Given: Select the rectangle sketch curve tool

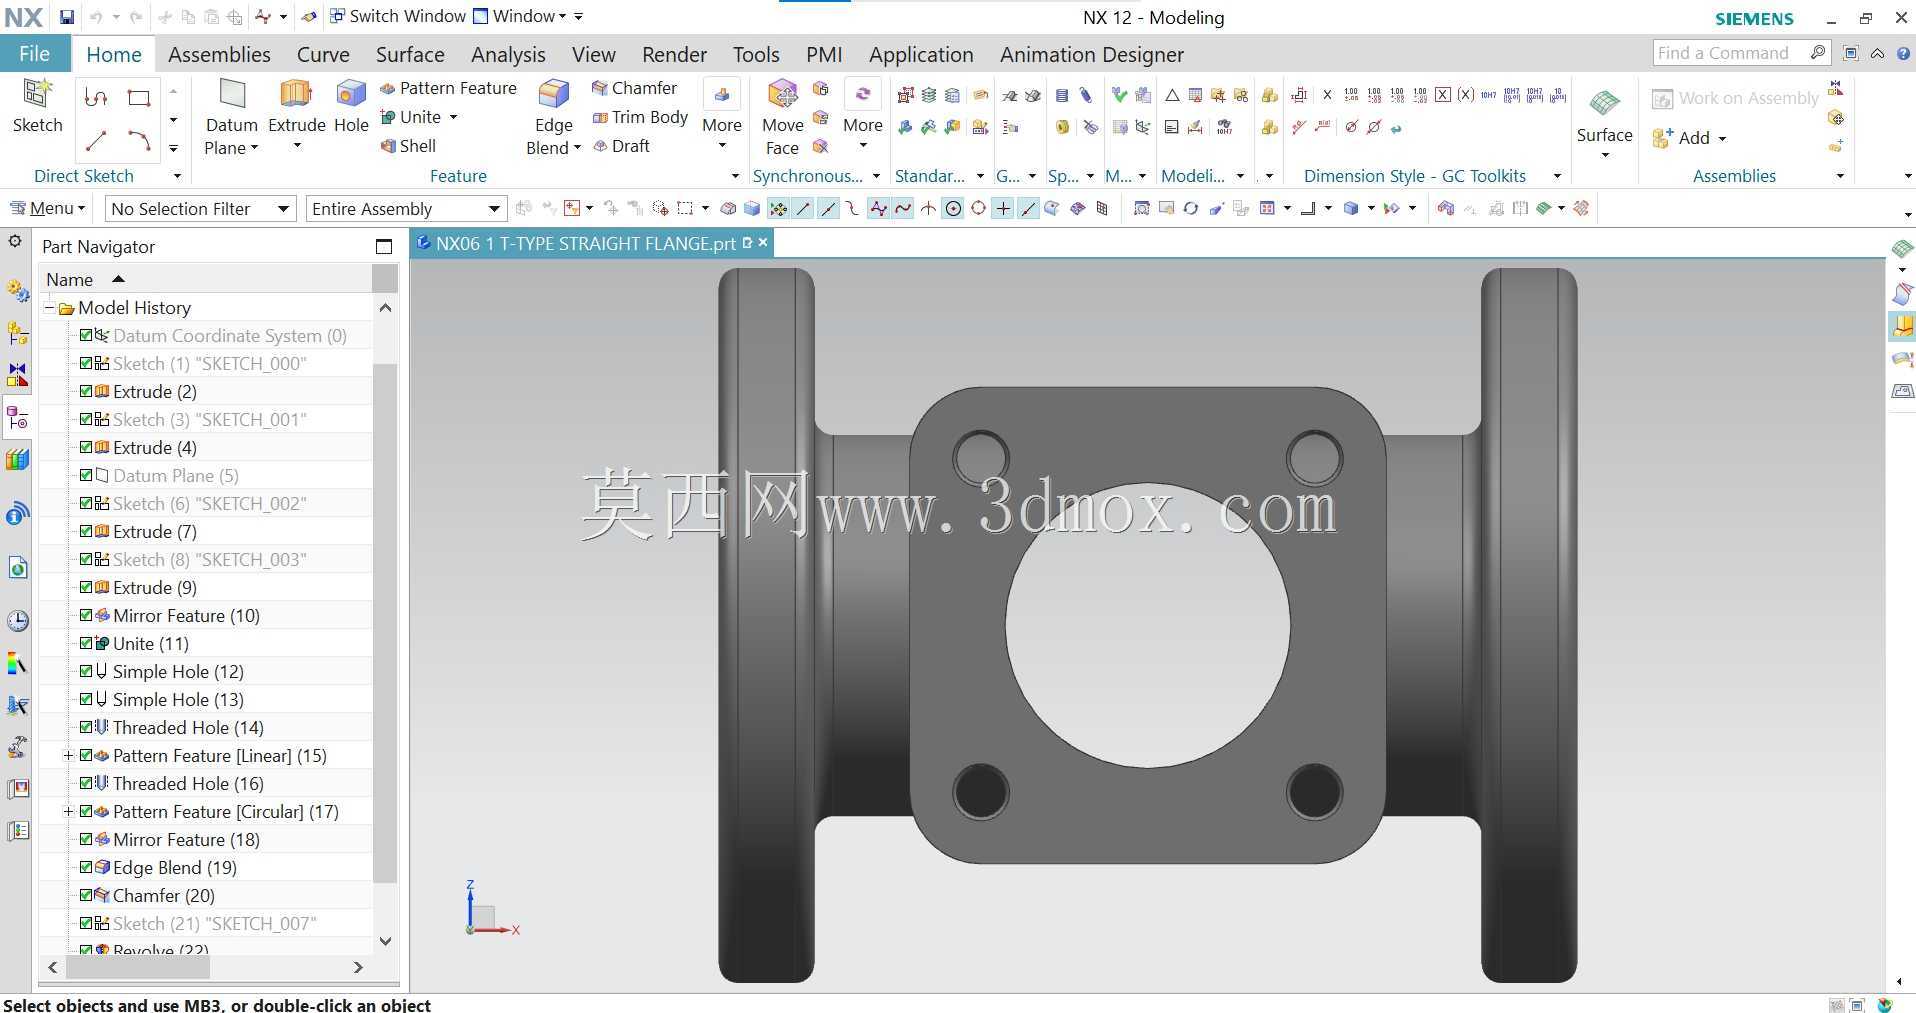Looking at the screenshot, I should pyautogui.click(x=139, y=97).
